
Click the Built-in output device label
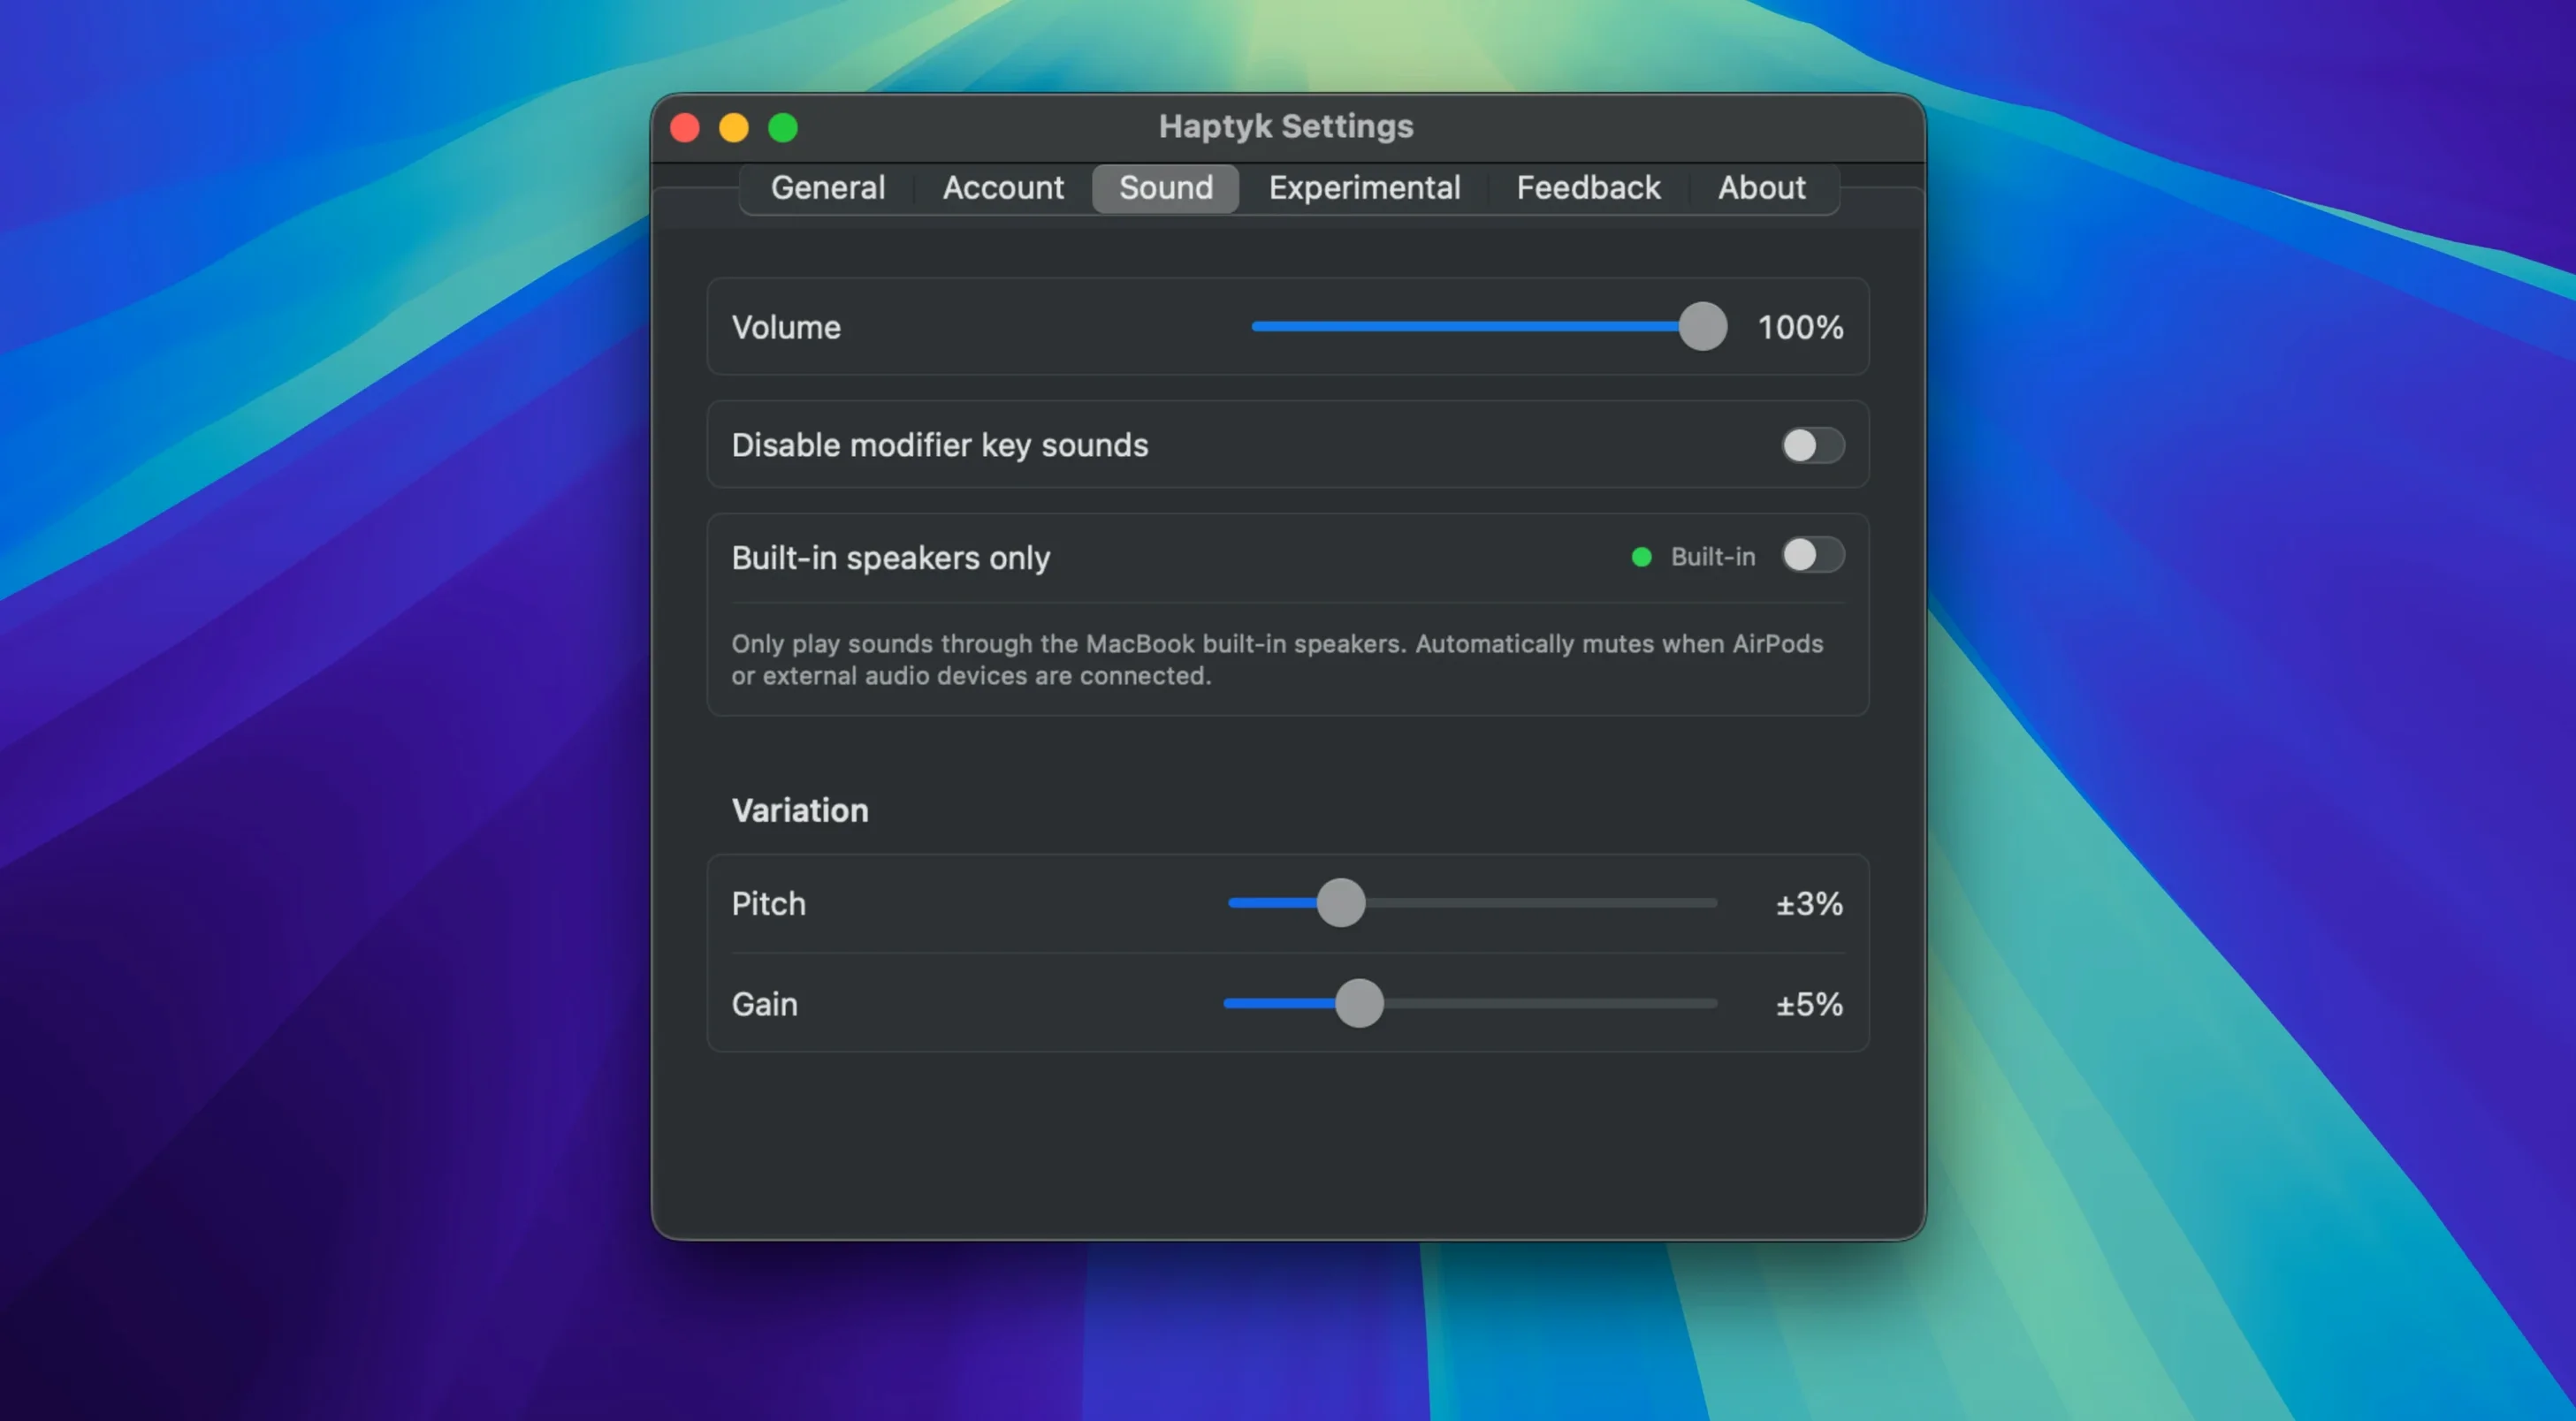(x=1712, y=557)
